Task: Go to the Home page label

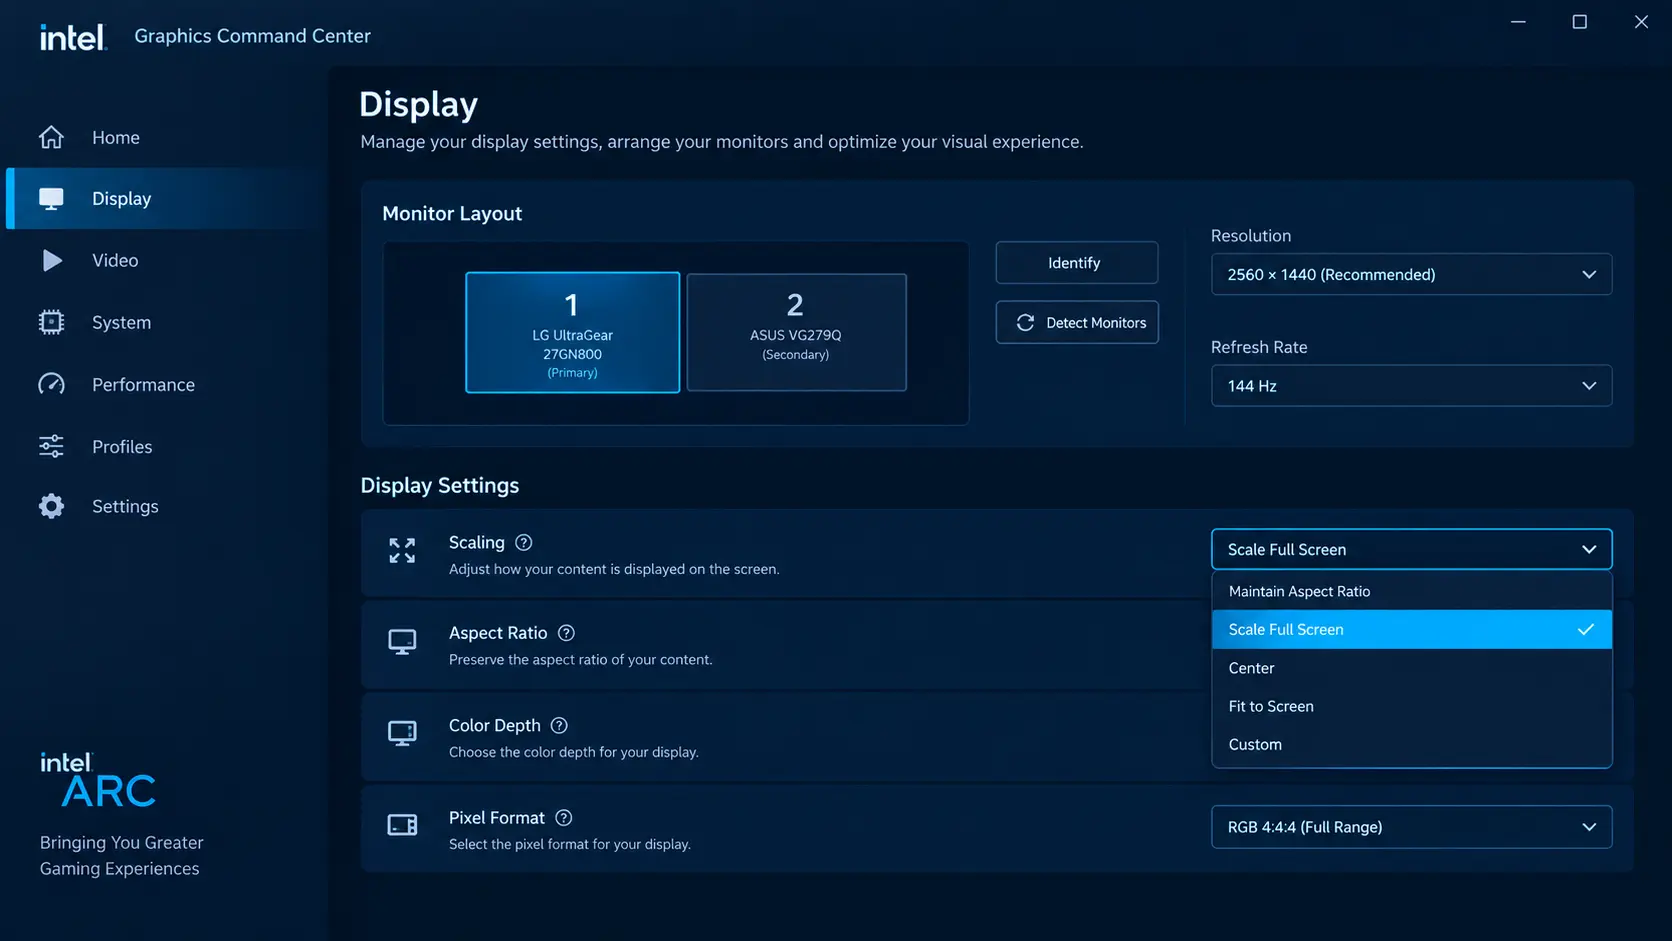Action: (x=116, y=137)
